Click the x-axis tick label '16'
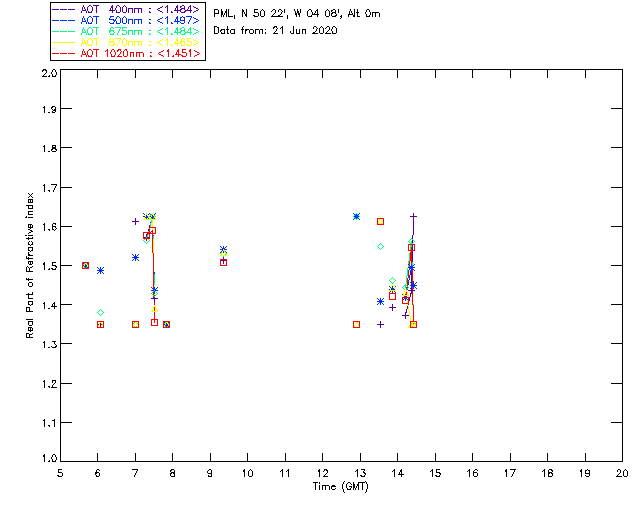The width and height of the screenshot is (640, 512). 472,473
